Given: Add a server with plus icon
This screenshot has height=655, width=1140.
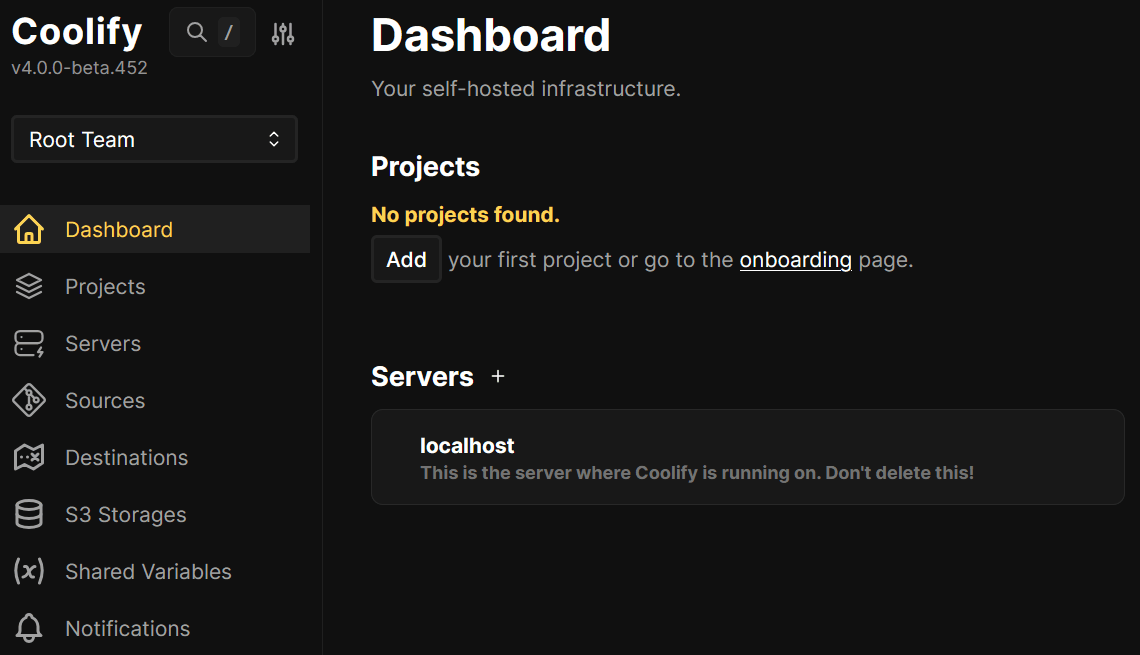Looking at the screenshot, I should tap(498, 377).
